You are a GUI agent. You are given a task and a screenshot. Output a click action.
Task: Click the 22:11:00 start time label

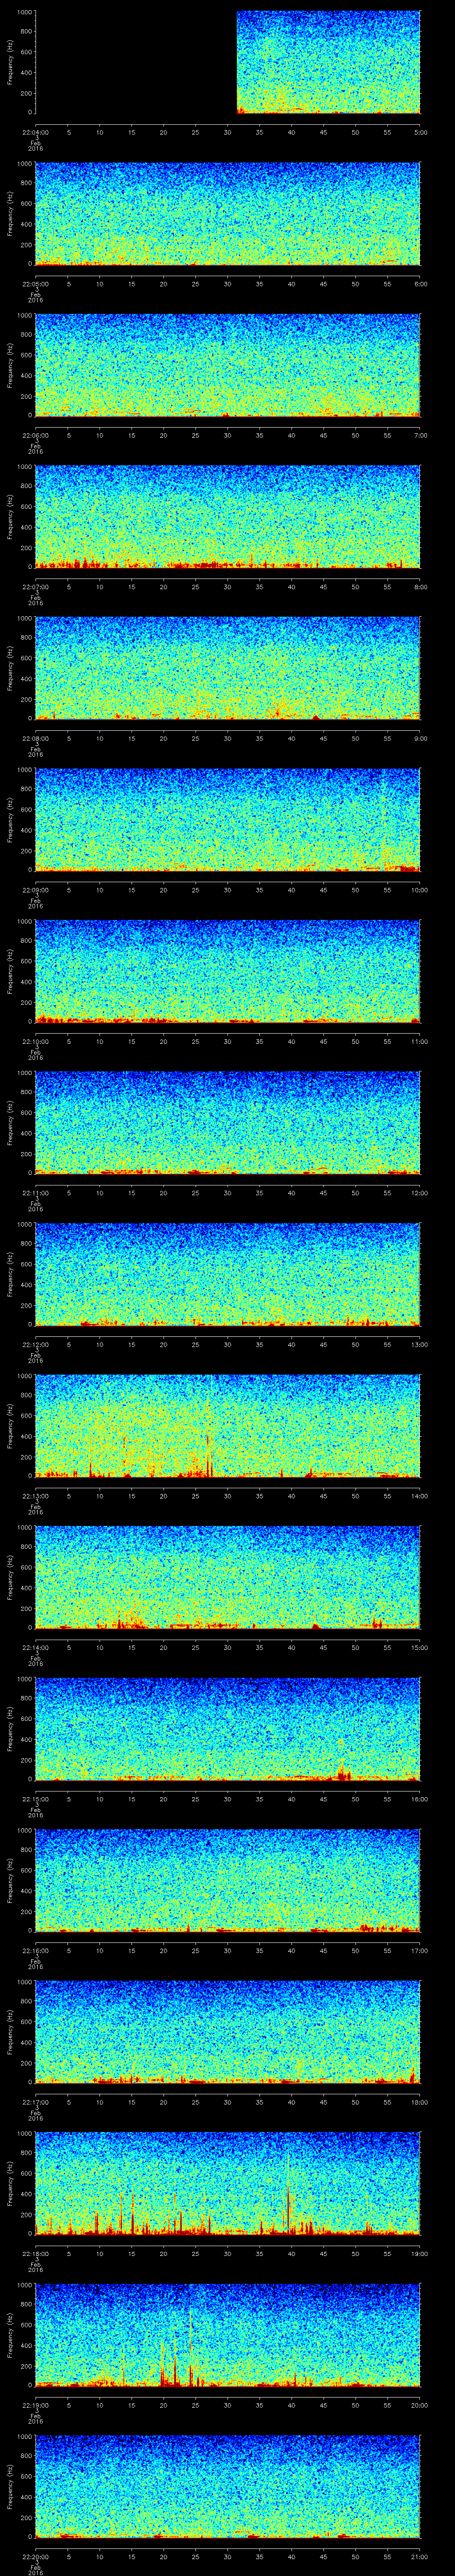pyautogui.click(x=35, y=1192)
